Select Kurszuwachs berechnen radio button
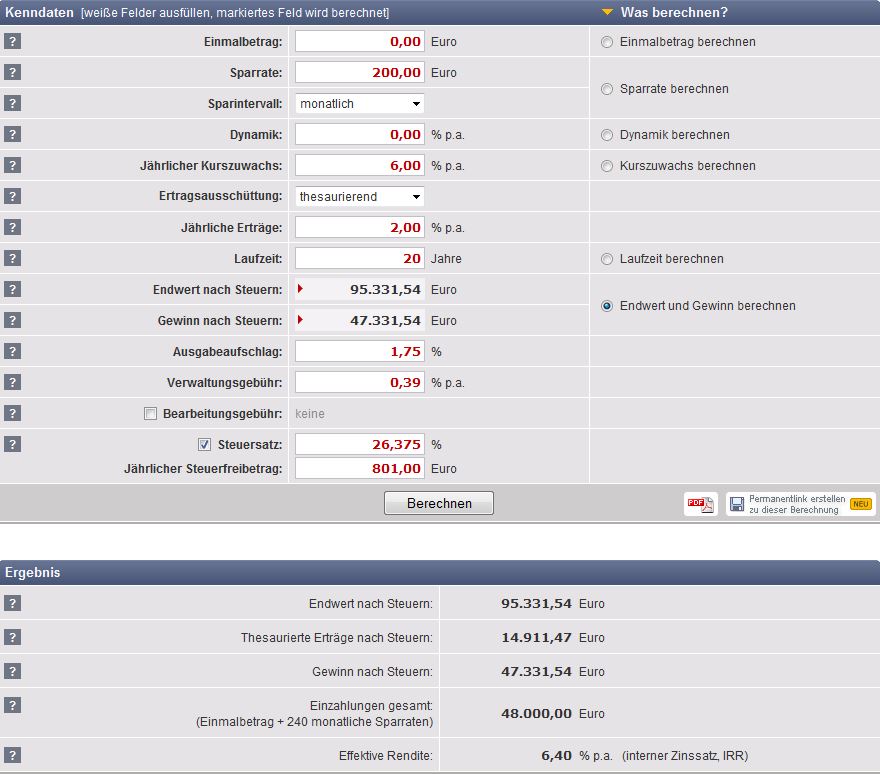The width and height of the screenshot is (880, 774). [x=607, y=166]
